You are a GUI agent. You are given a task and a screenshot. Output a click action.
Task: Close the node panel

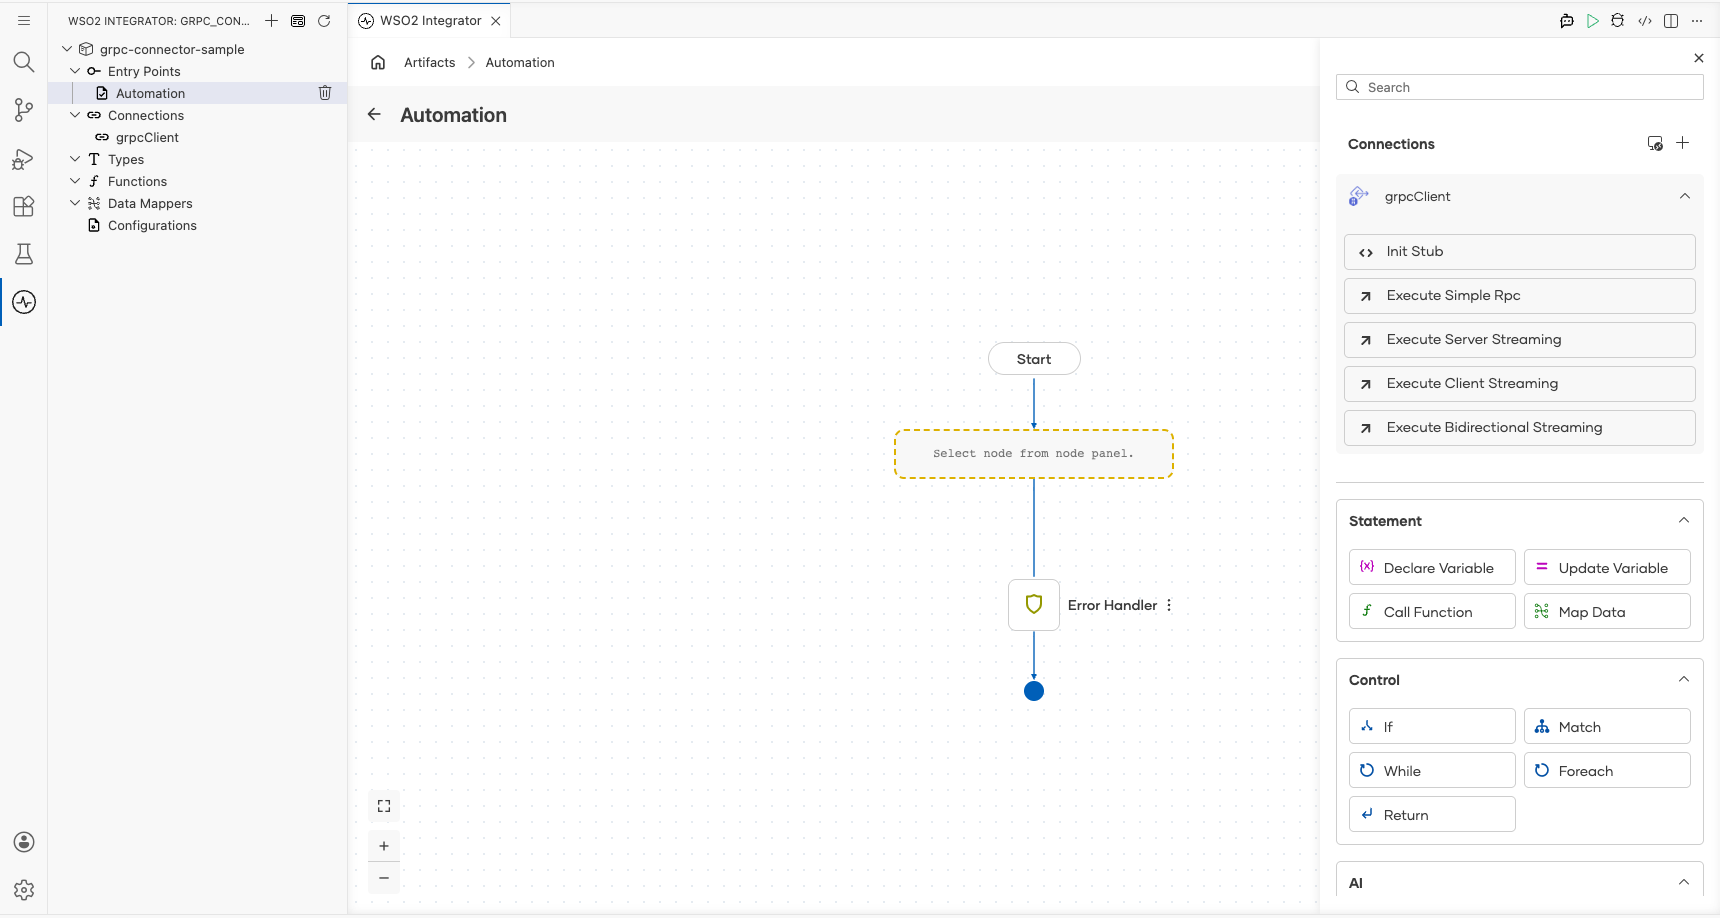pyautogui.click(x=1699, y=58)
